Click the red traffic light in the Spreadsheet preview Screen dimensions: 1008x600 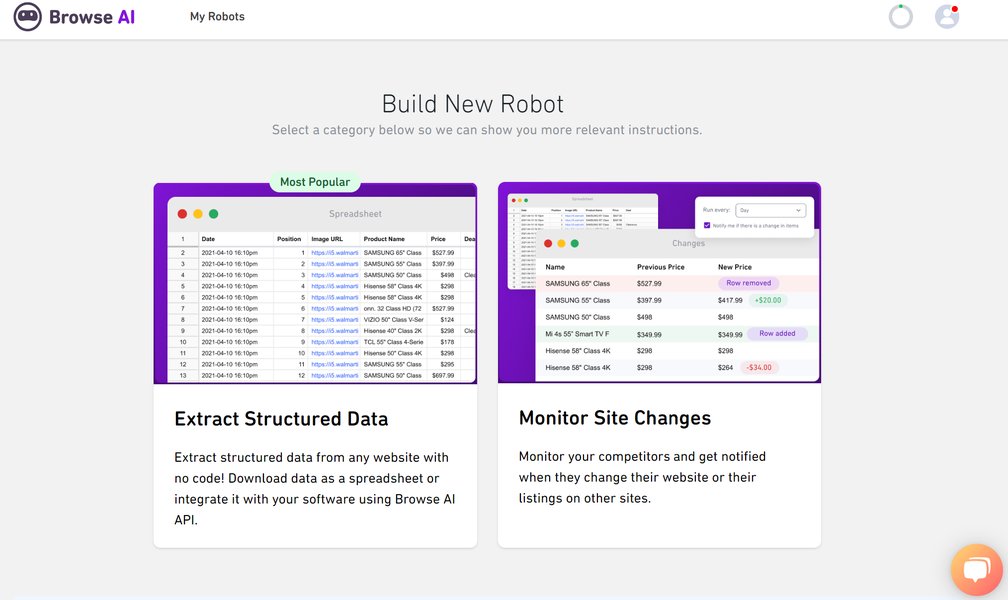(x=182, y=214)
